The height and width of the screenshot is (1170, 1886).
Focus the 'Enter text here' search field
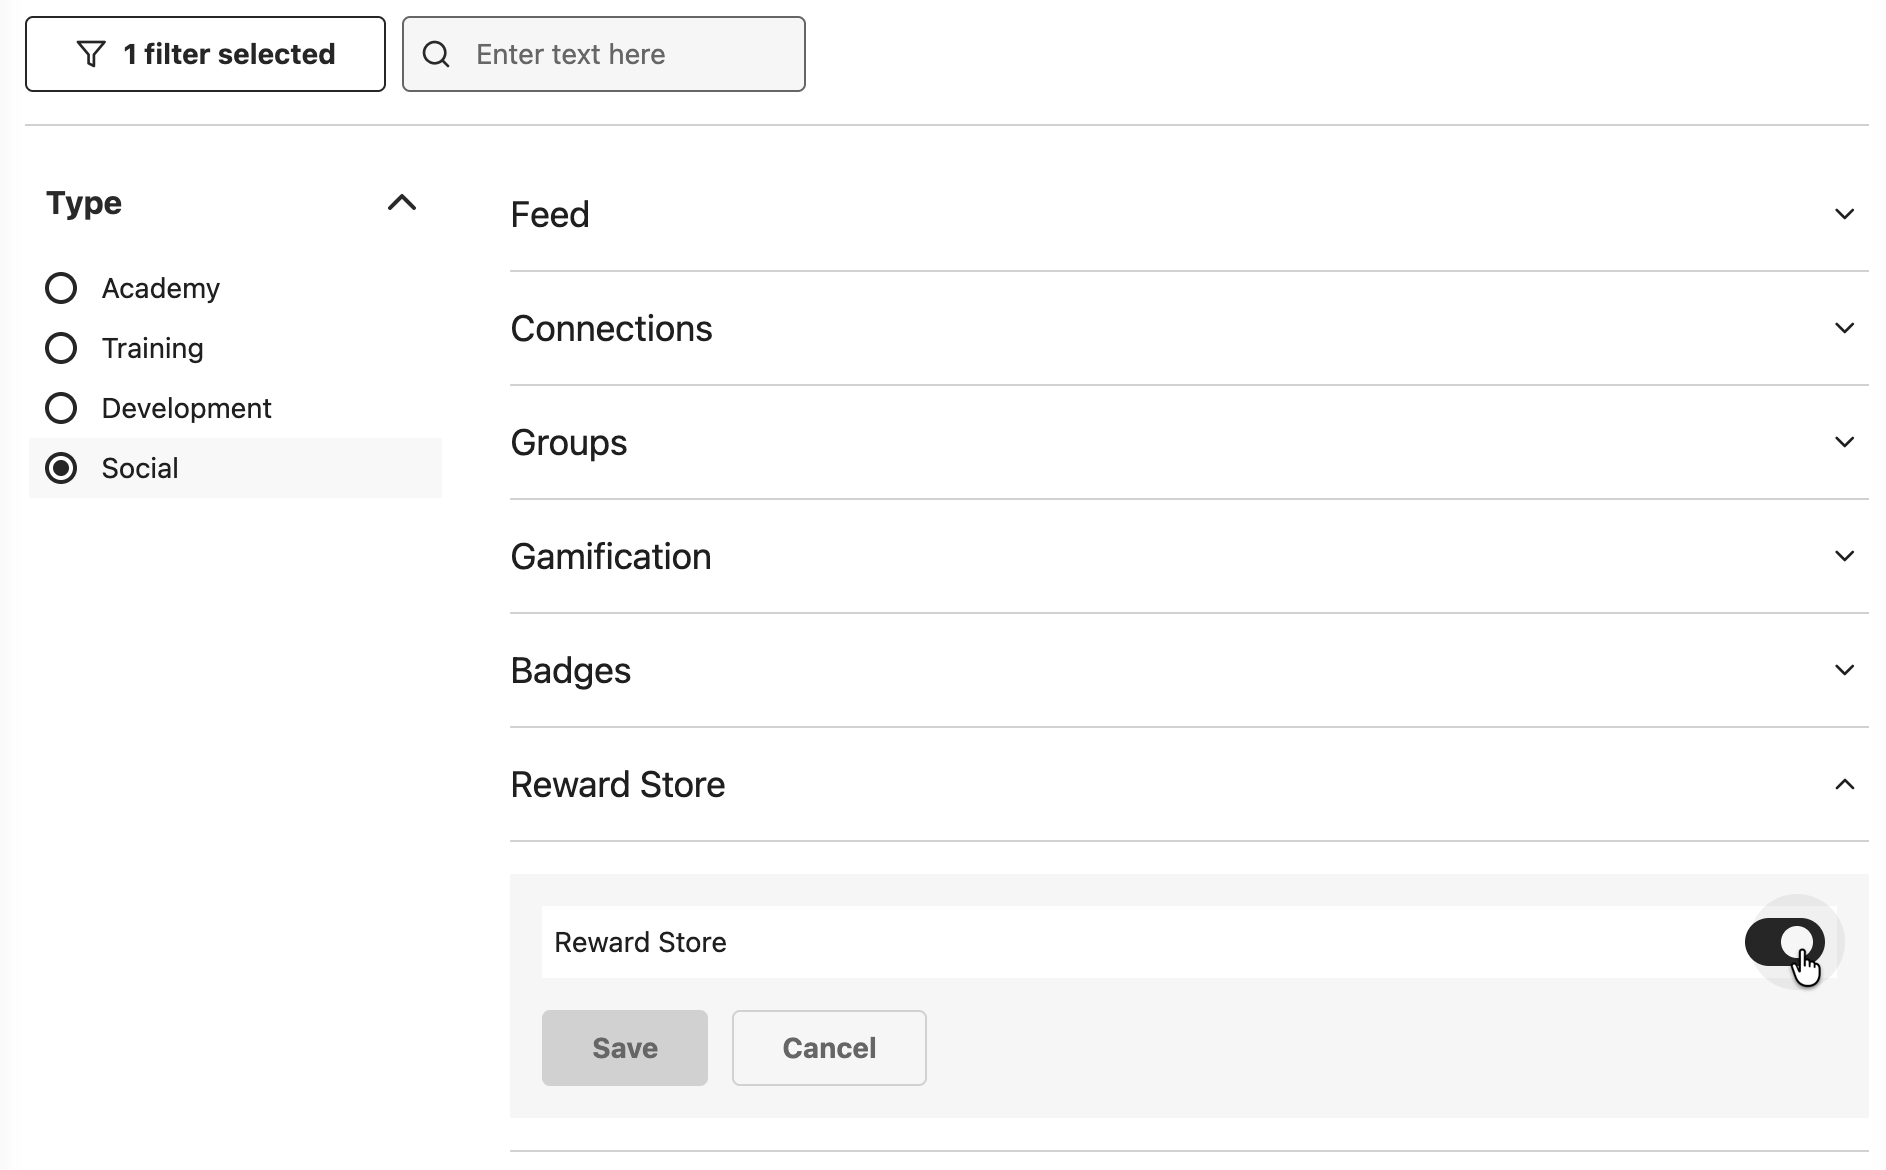coord(604,54)
